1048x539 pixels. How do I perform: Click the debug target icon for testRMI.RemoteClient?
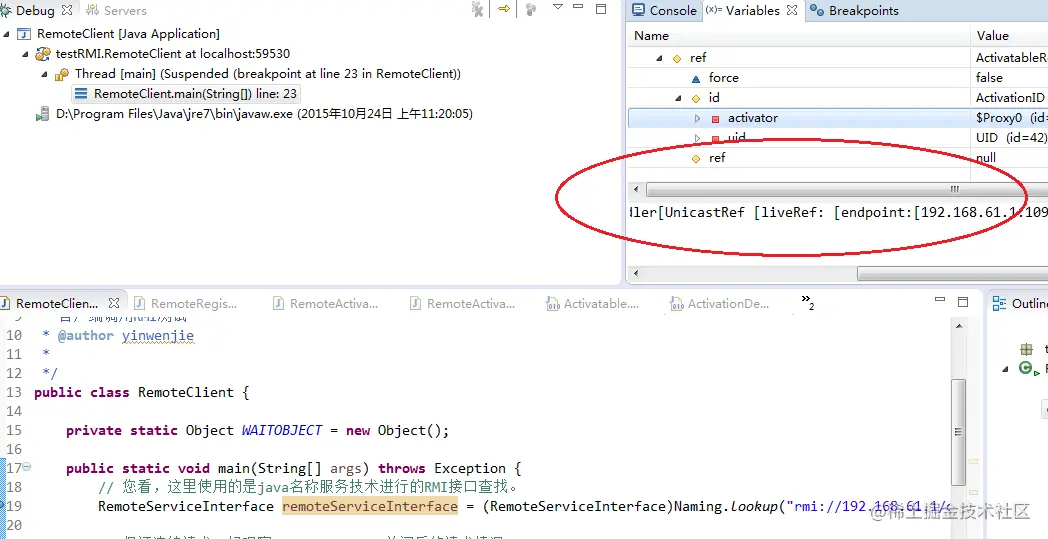[x=43, y=54]
